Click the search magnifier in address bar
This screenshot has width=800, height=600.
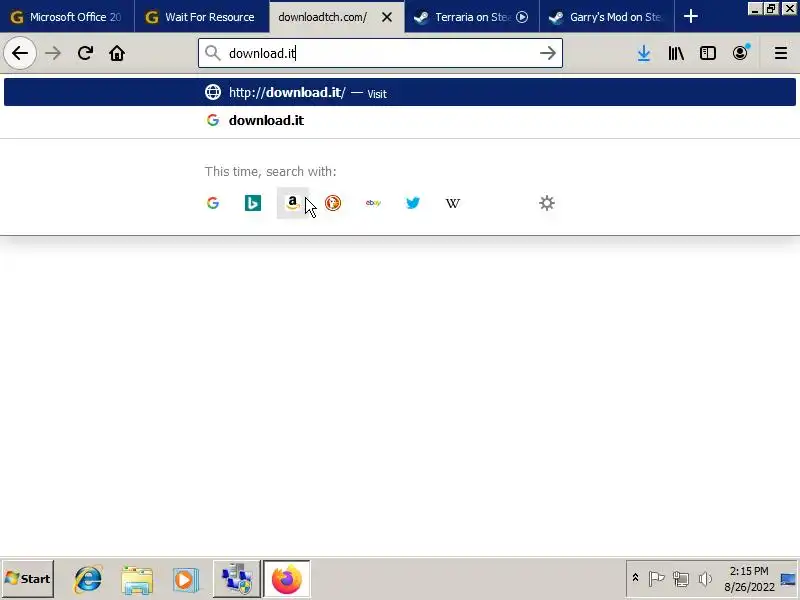(x=212, y=53)
